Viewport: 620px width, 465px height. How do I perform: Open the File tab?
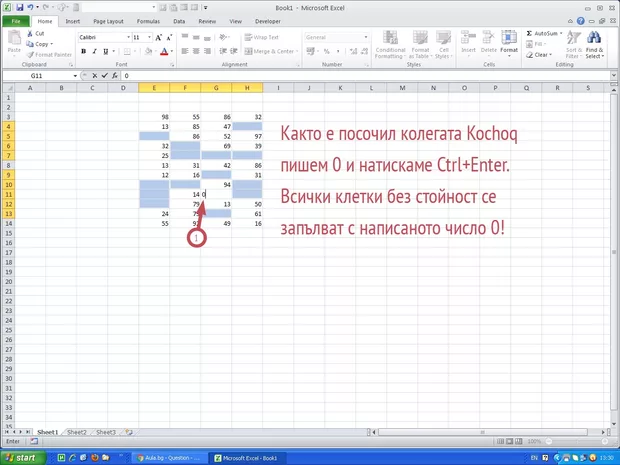click(x=16, y=21)
